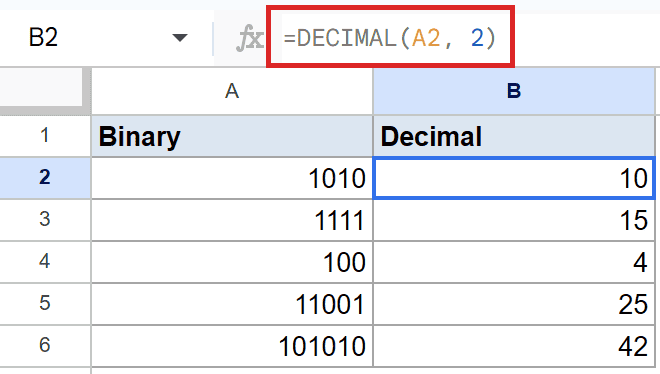Select row 1 header
Viewport: 660px width, 374px height.
pos(45,136)
